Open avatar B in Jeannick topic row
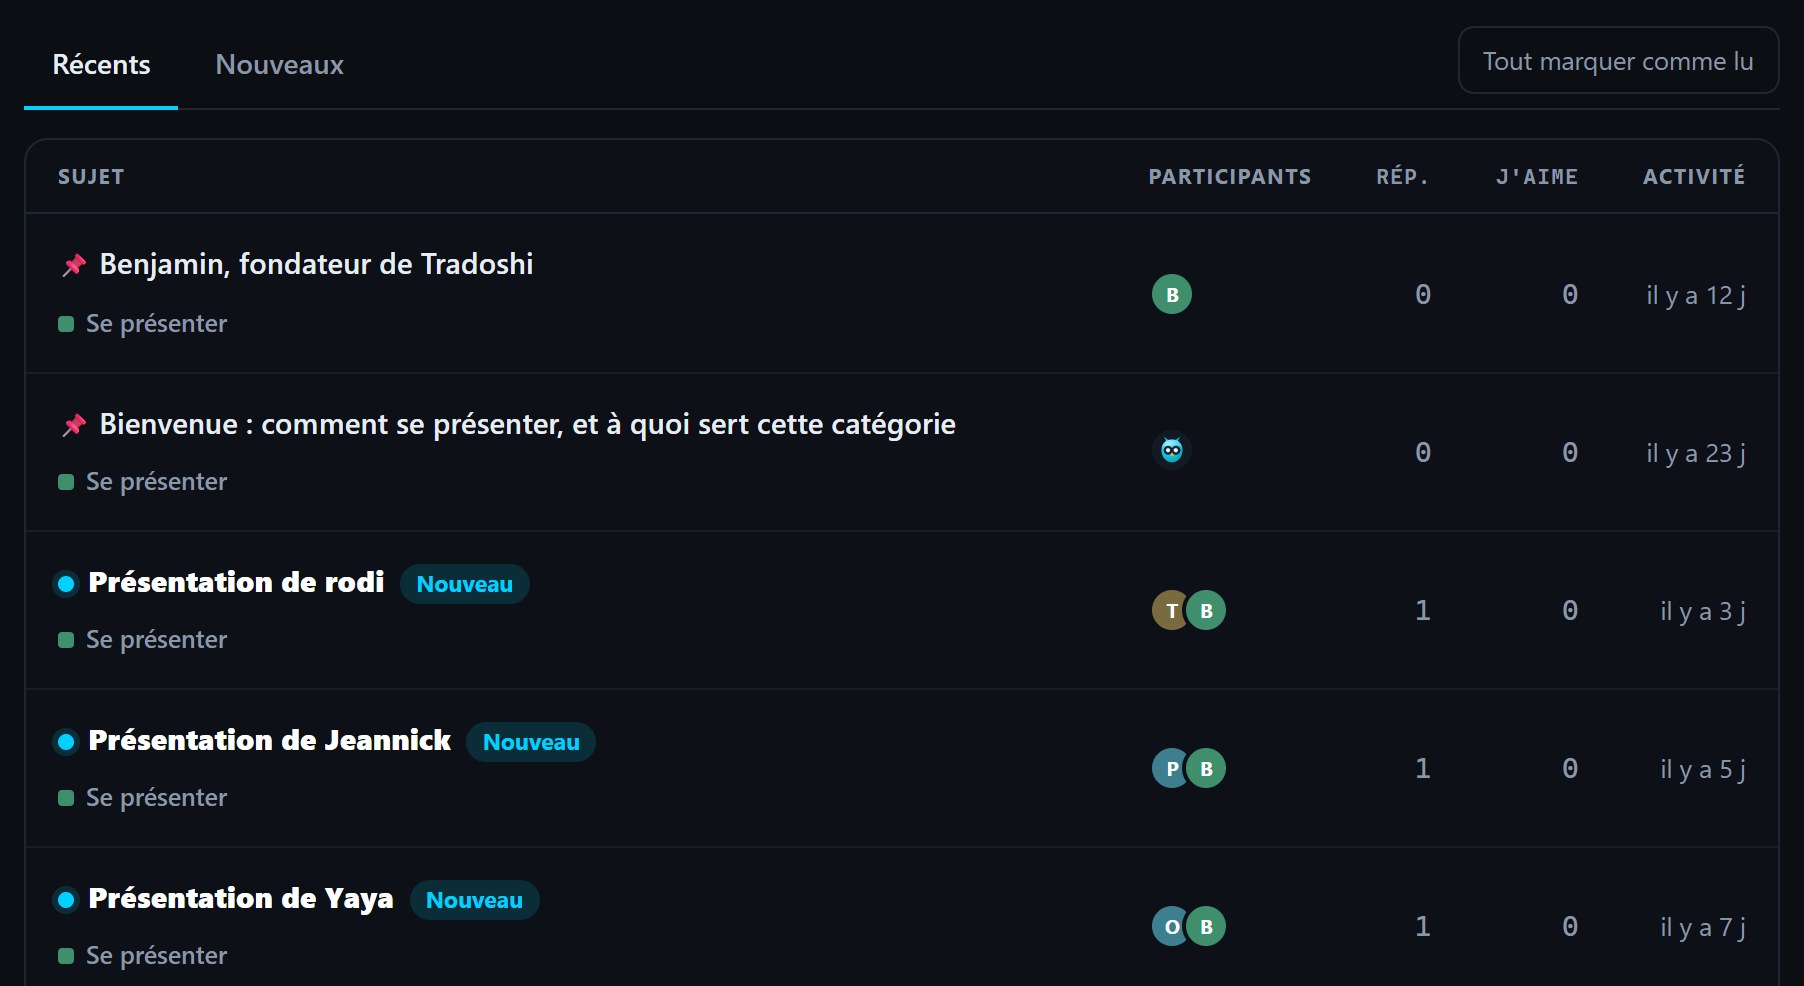The image size is (1804, 986). [1206, 769]
